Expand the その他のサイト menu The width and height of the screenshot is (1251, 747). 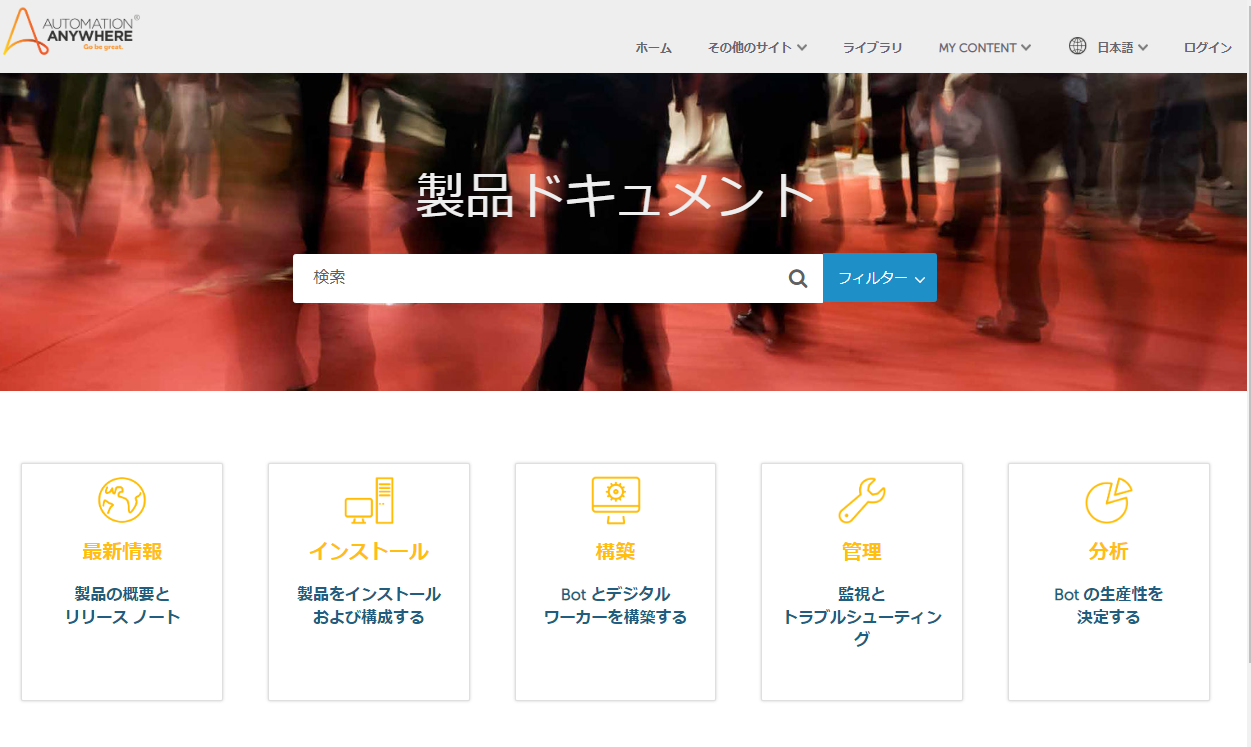tap(757, 47)
